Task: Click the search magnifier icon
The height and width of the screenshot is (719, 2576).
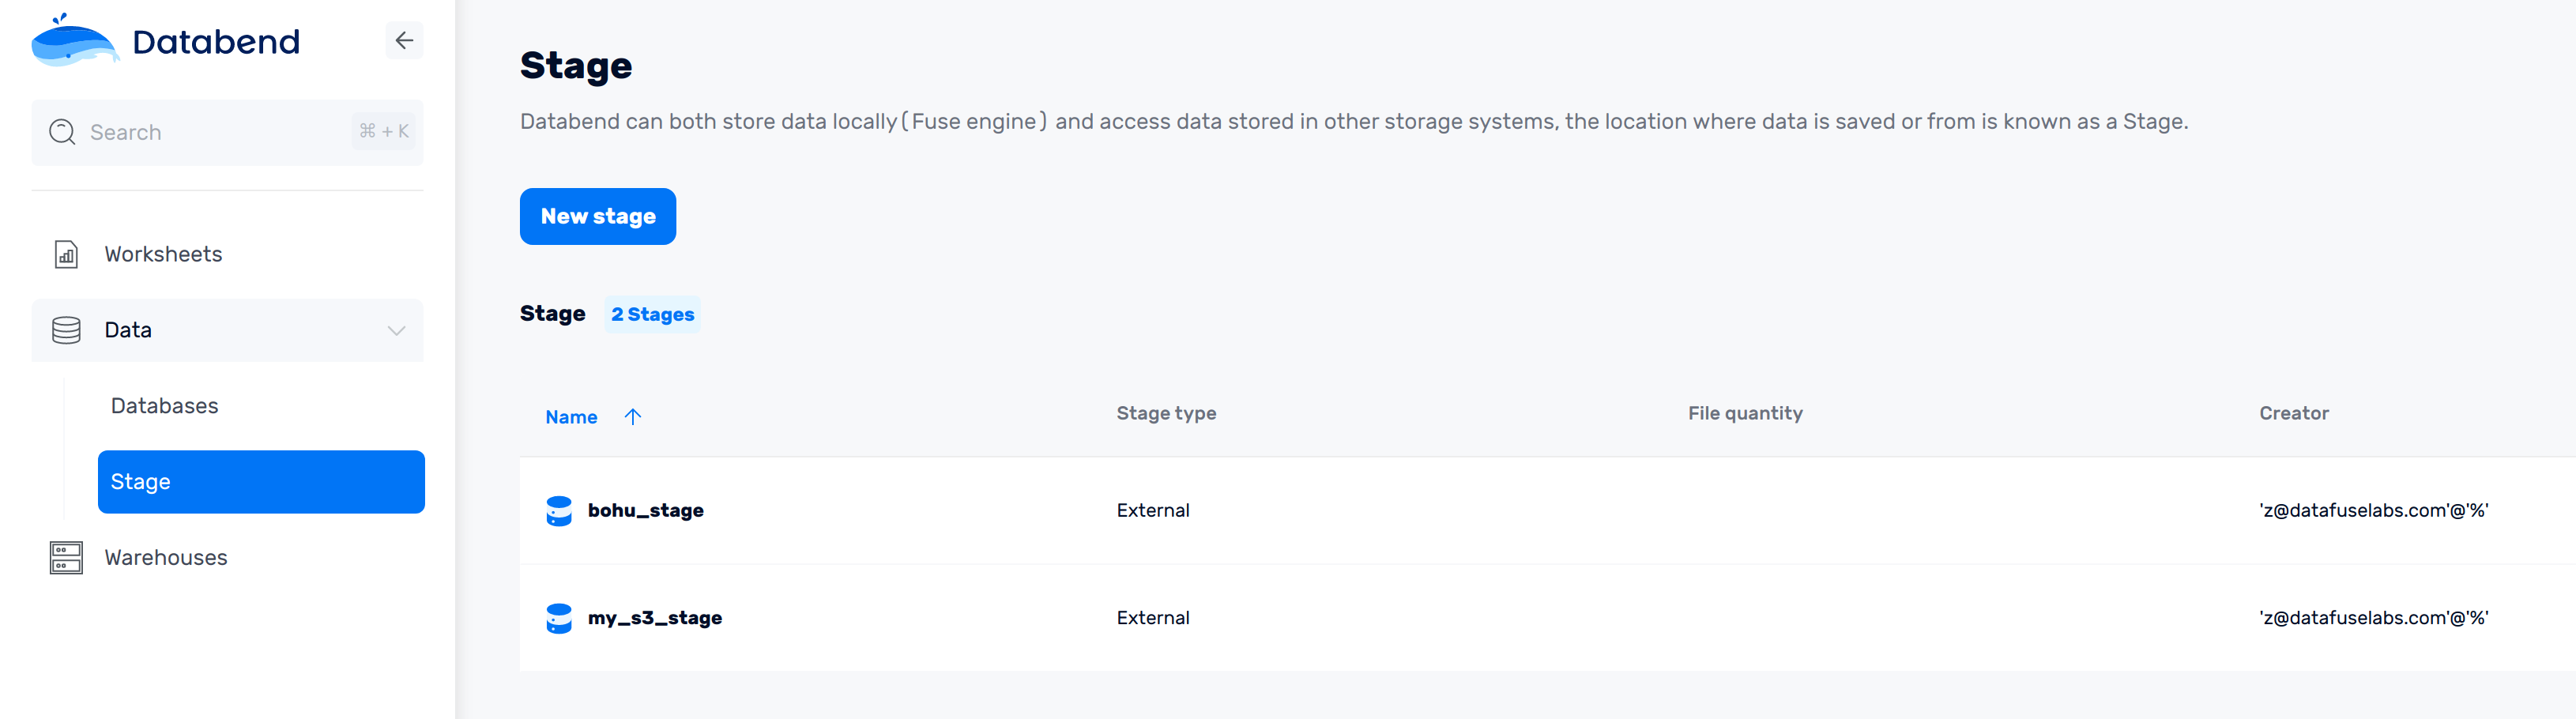Action: click(x=62, y=132)
